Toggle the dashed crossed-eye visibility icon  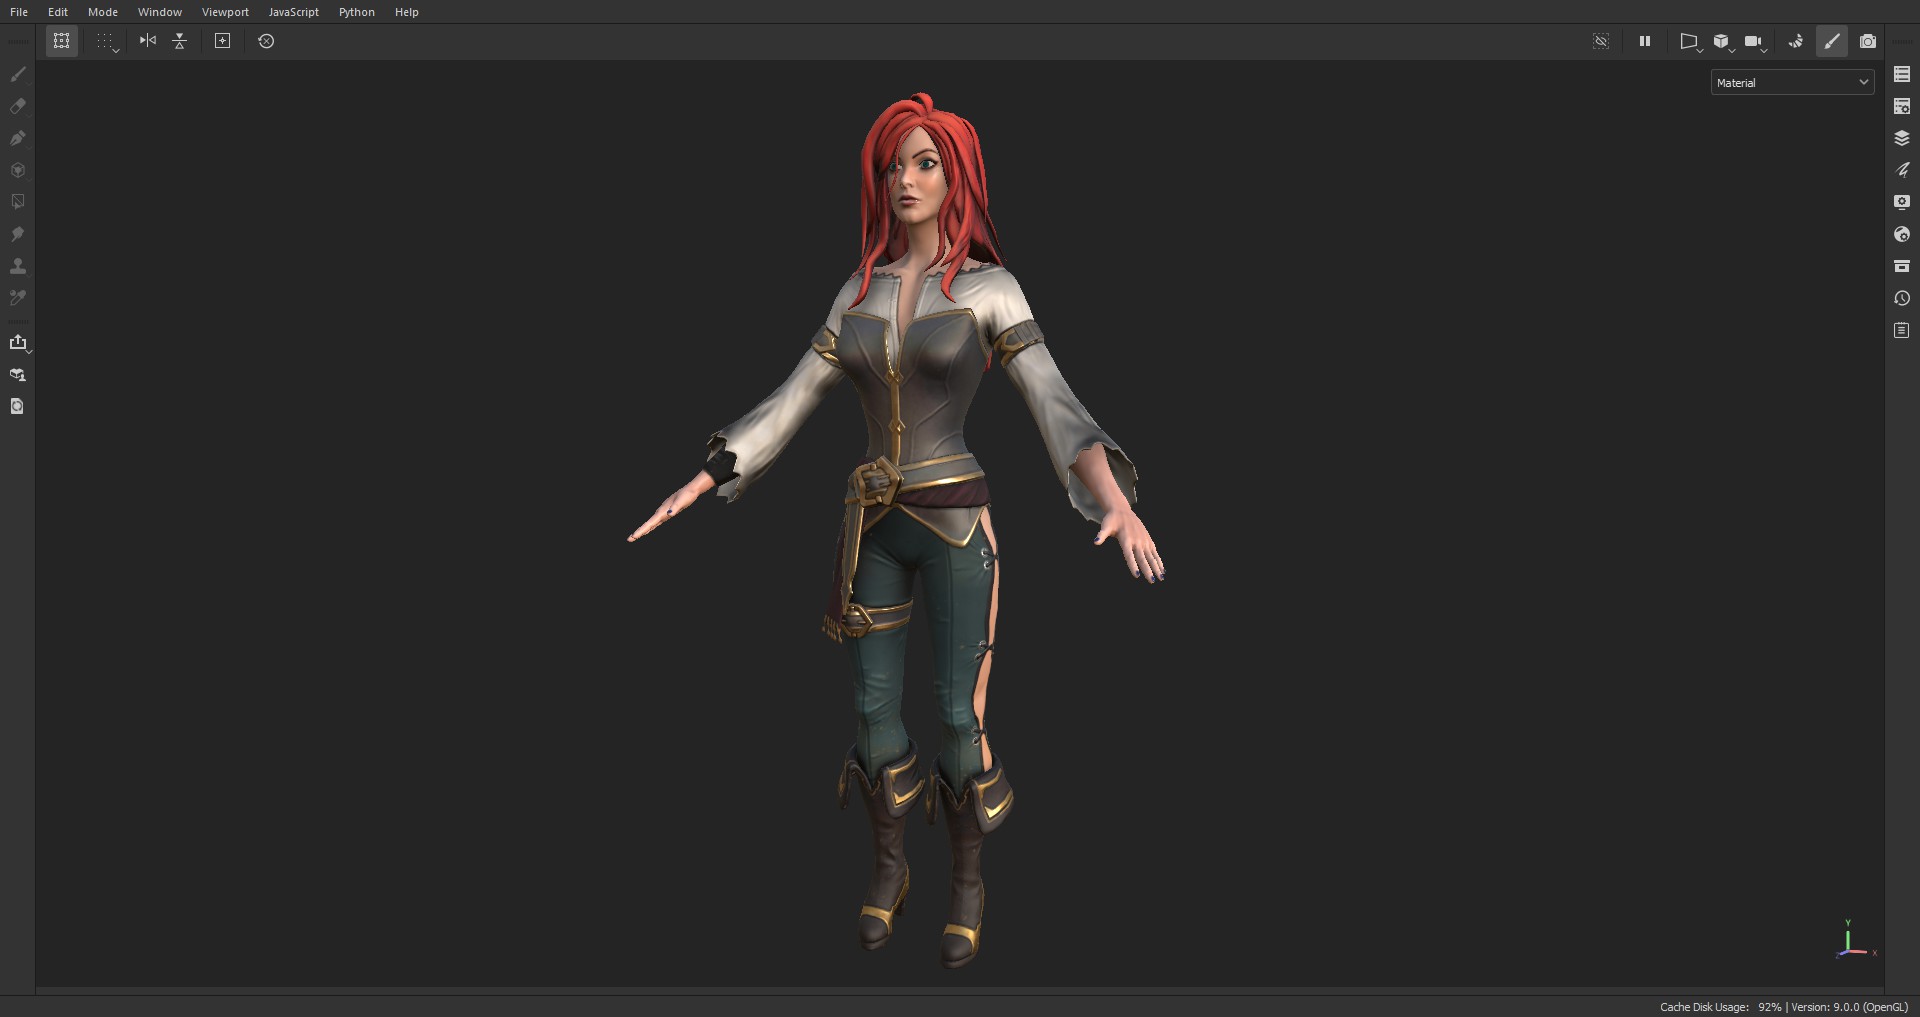point(1601,41)
